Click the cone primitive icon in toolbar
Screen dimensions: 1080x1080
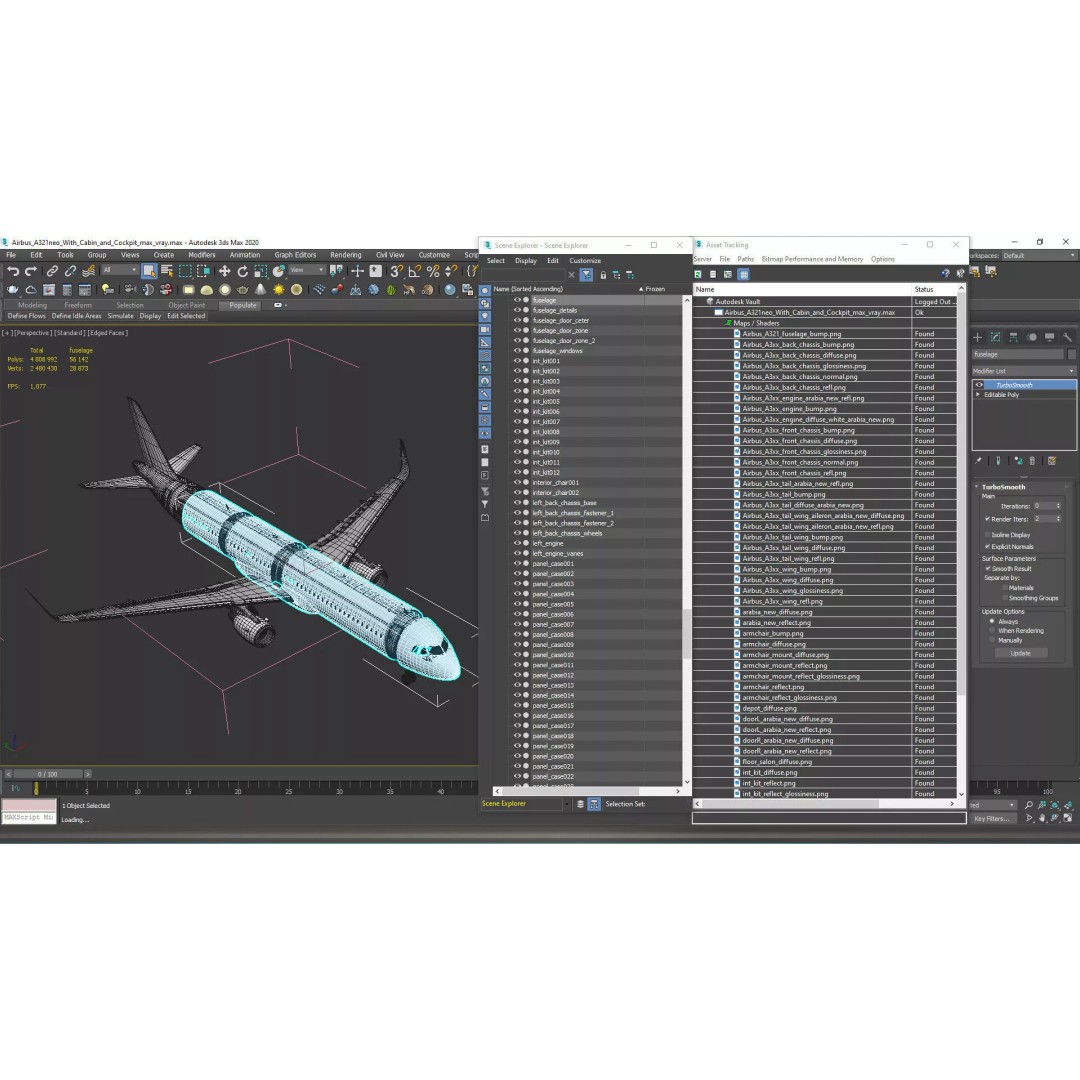(x=260, y=290)
